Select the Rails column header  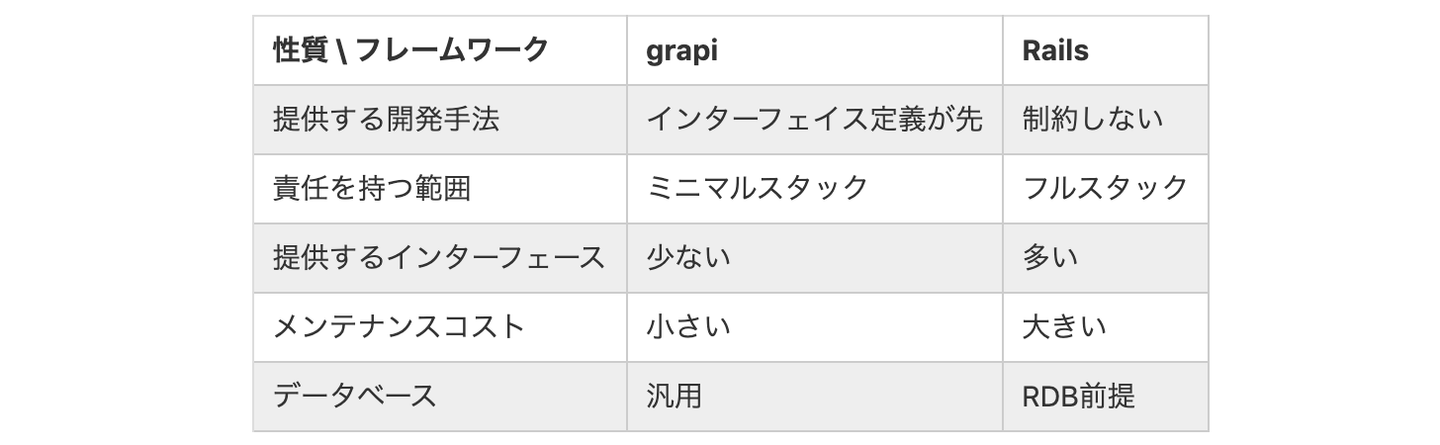tap(1055, 50)
